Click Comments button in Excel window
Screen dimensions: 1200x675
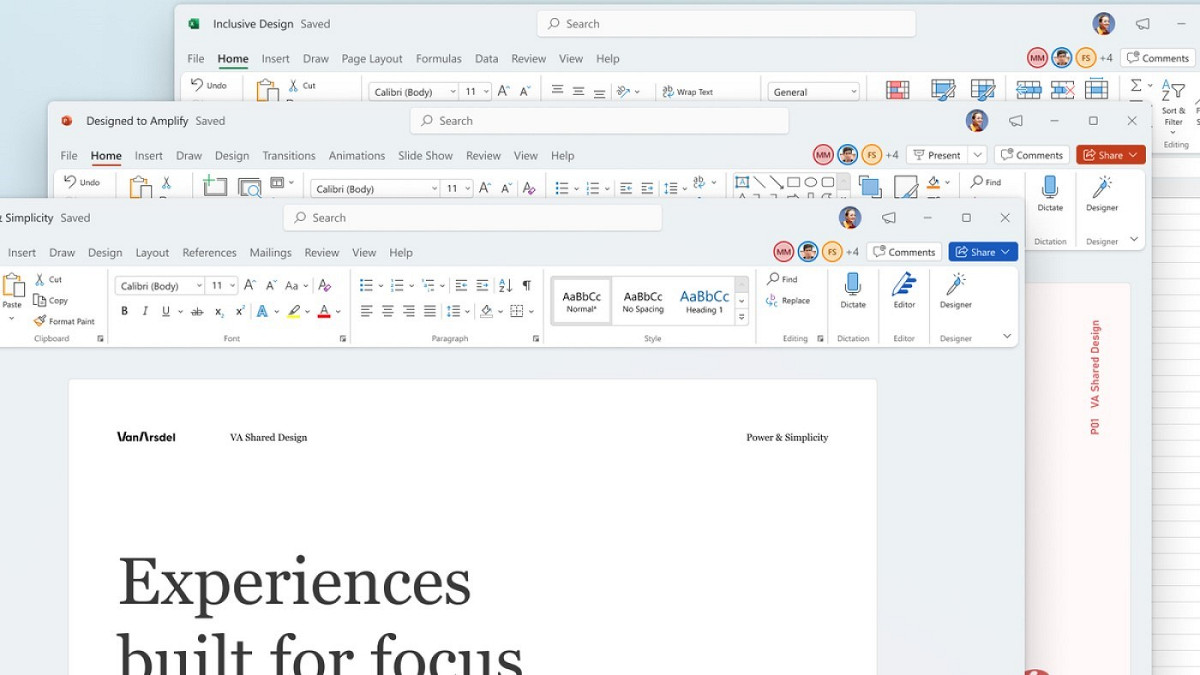pos(1158,58)
